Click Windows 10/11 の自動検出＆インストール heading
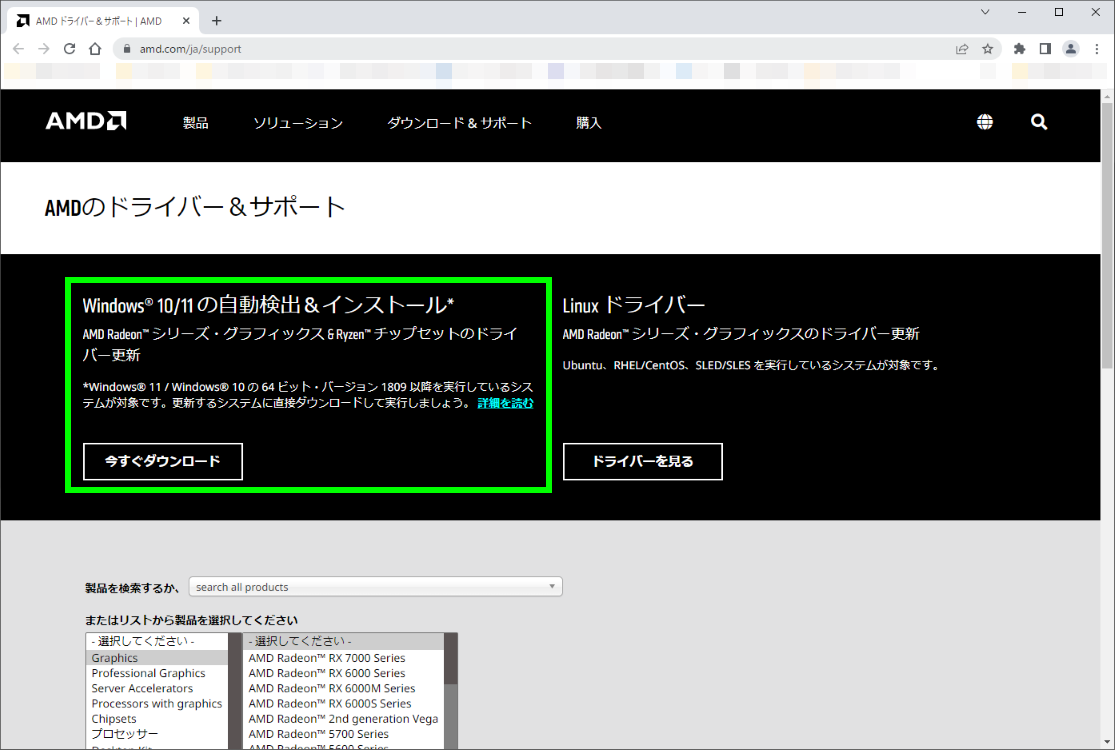 pyautogui.click(x=268, y=306)
